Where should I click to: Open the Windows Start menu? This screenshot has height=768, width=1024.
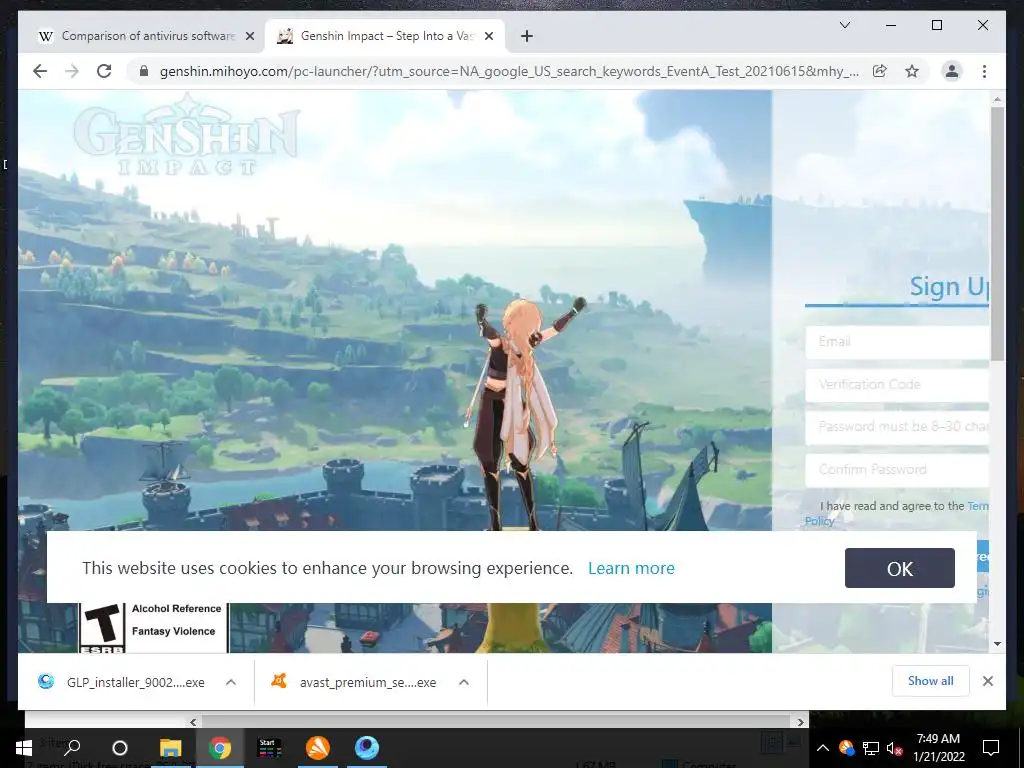(24, 748)
